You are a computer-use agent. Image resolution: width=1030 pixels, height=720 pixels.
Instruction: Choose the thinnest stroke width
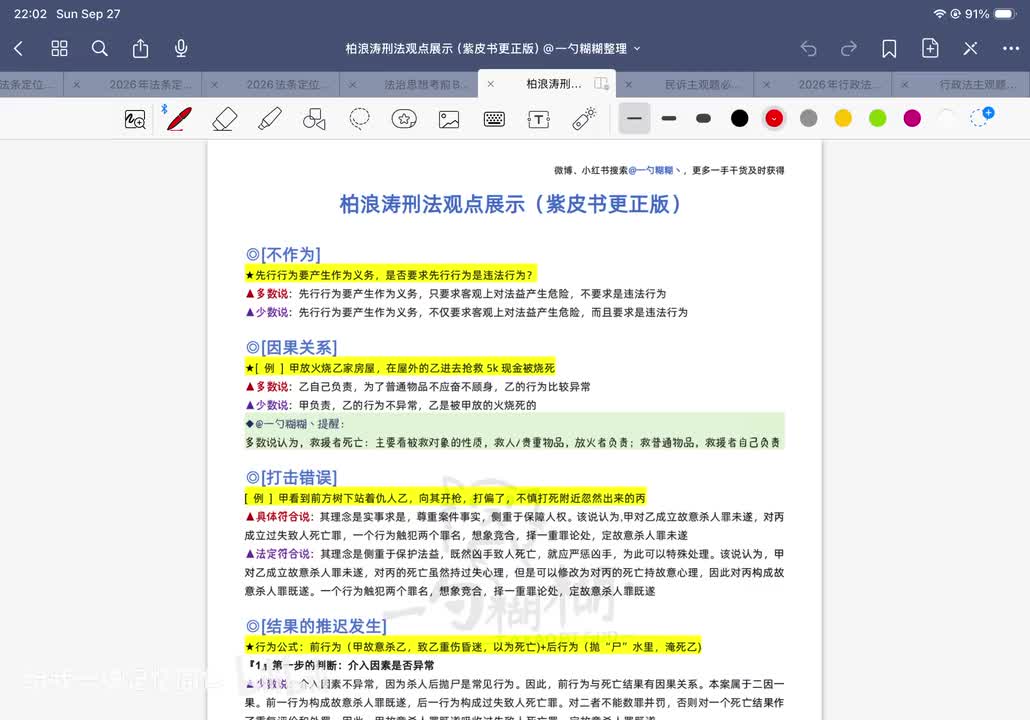[634, 118]
